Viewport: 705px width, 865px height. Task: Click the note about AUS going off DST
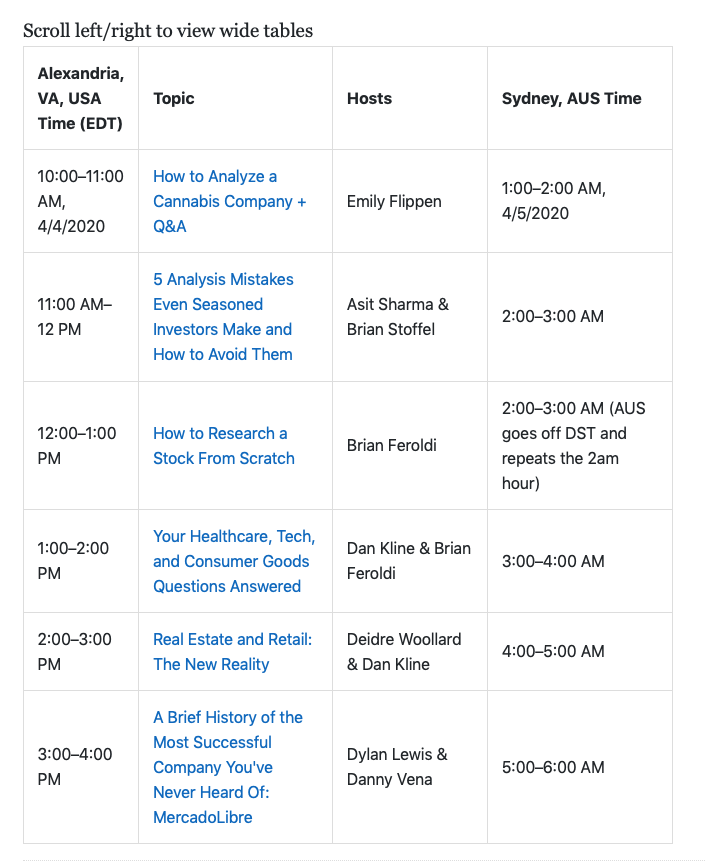coord(573,446)
